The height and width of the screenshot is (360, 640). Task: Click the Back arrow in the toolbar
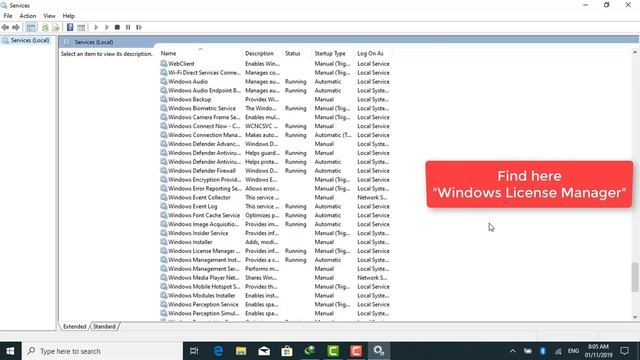5,27
